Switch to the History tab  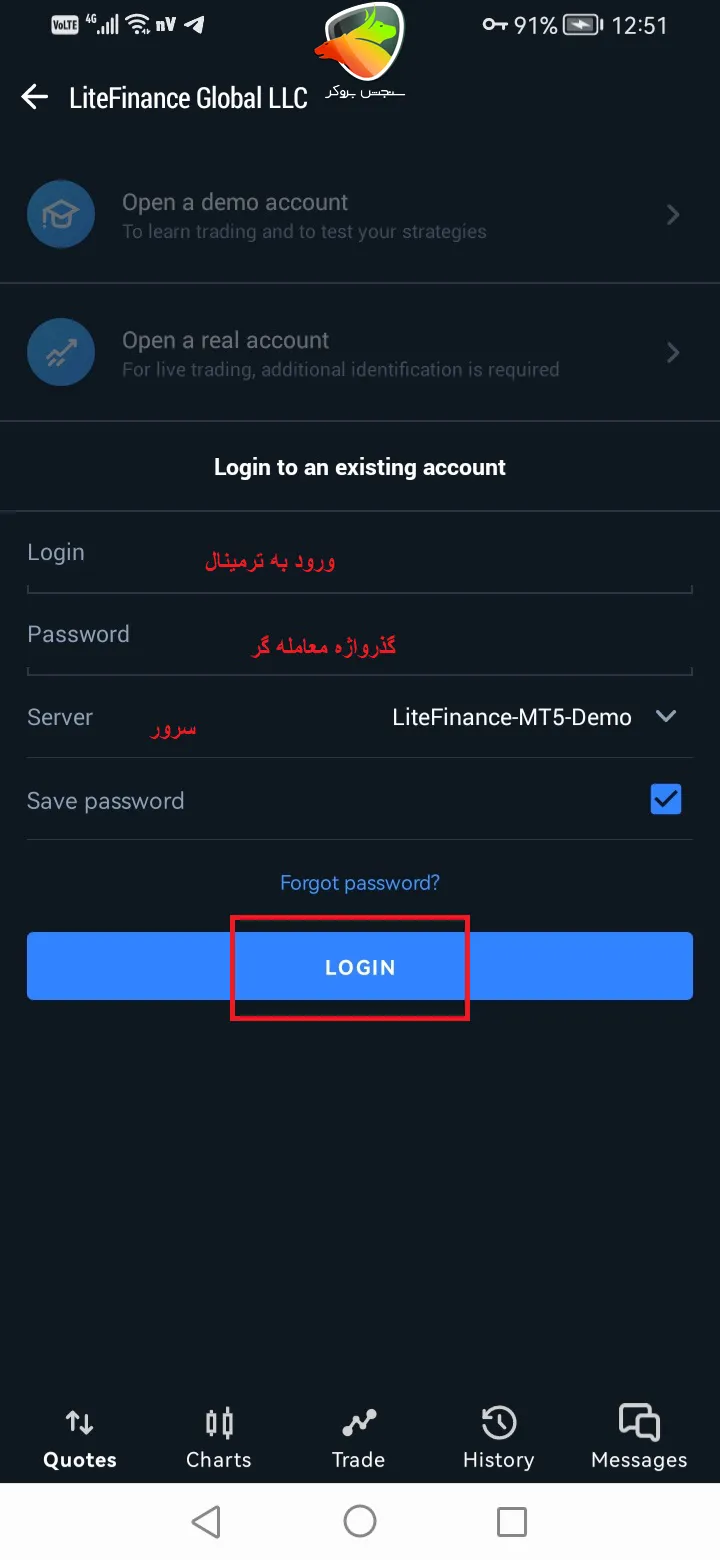[x=497, y=1440]
